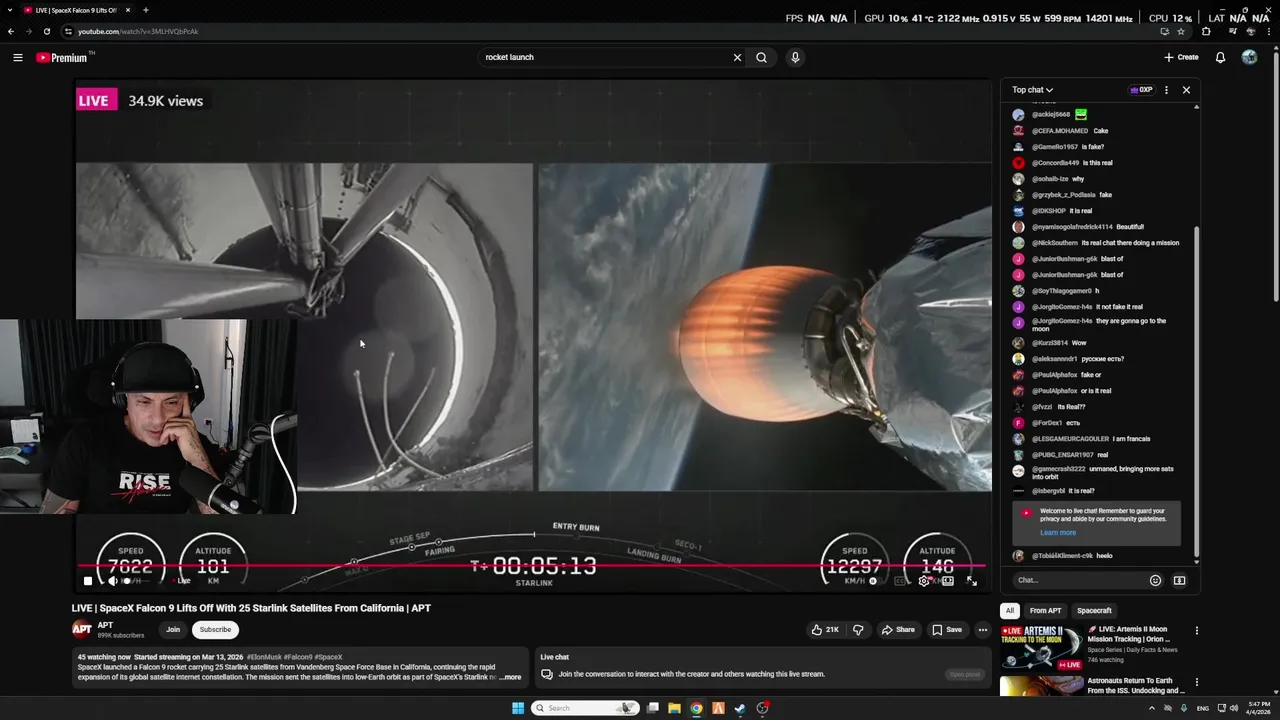Click the #SpaceX hashtag
The image size is (1280, 720).
click(328, 657)
